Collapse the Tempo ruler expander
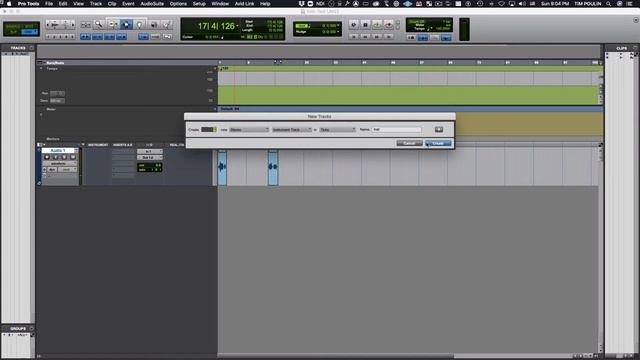Image resolution: width=640 pixels, height=360 pixels. (41, 69)
